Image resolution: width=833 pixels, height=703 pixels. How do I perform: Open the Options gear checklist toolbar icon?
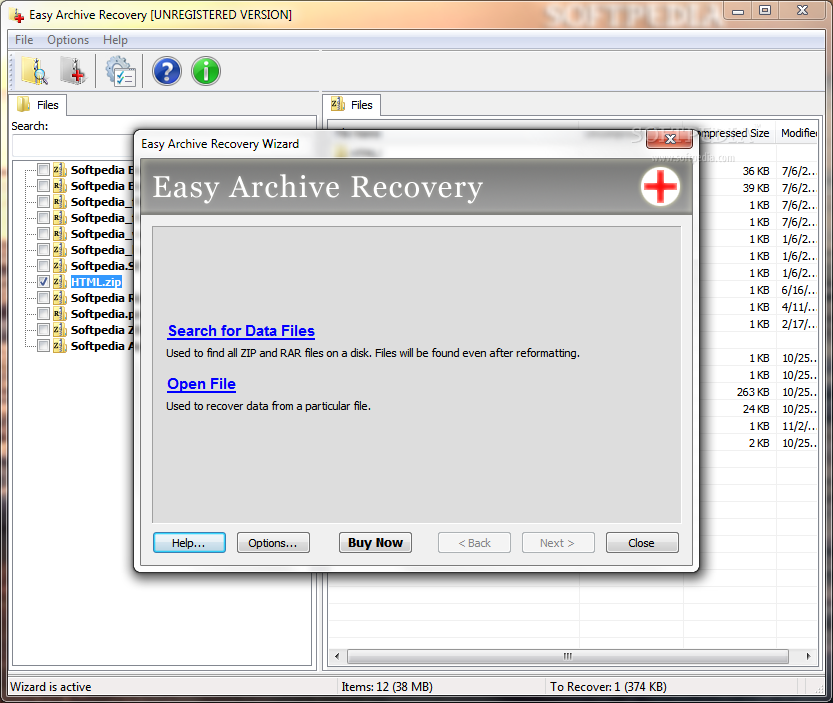[121, 71]
